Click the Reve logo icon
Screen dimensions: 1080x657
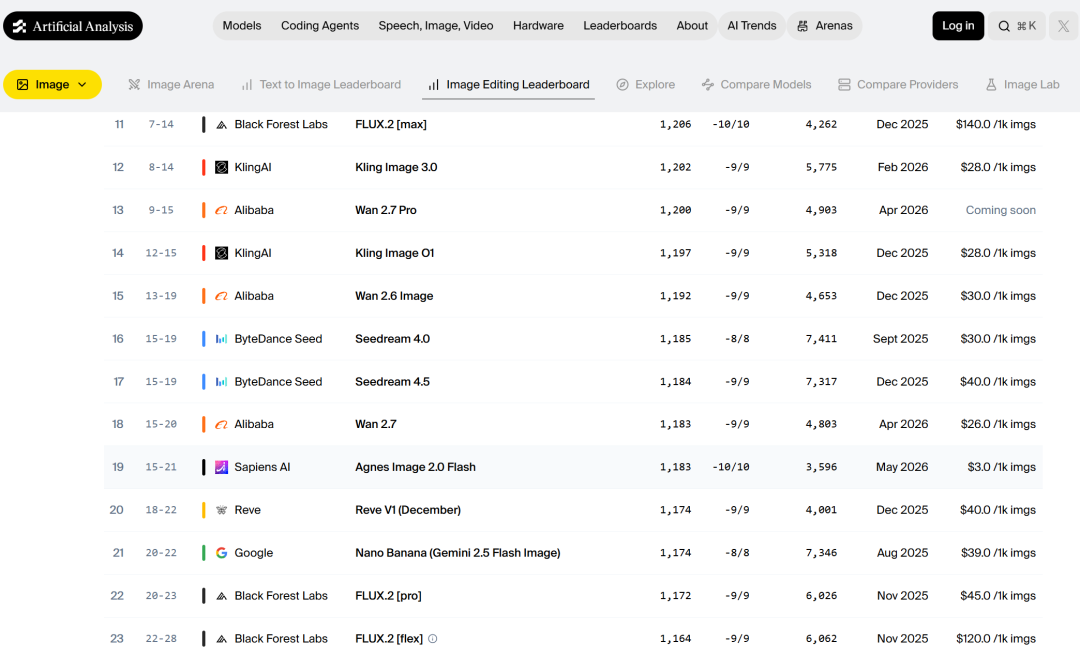(221, 510)
